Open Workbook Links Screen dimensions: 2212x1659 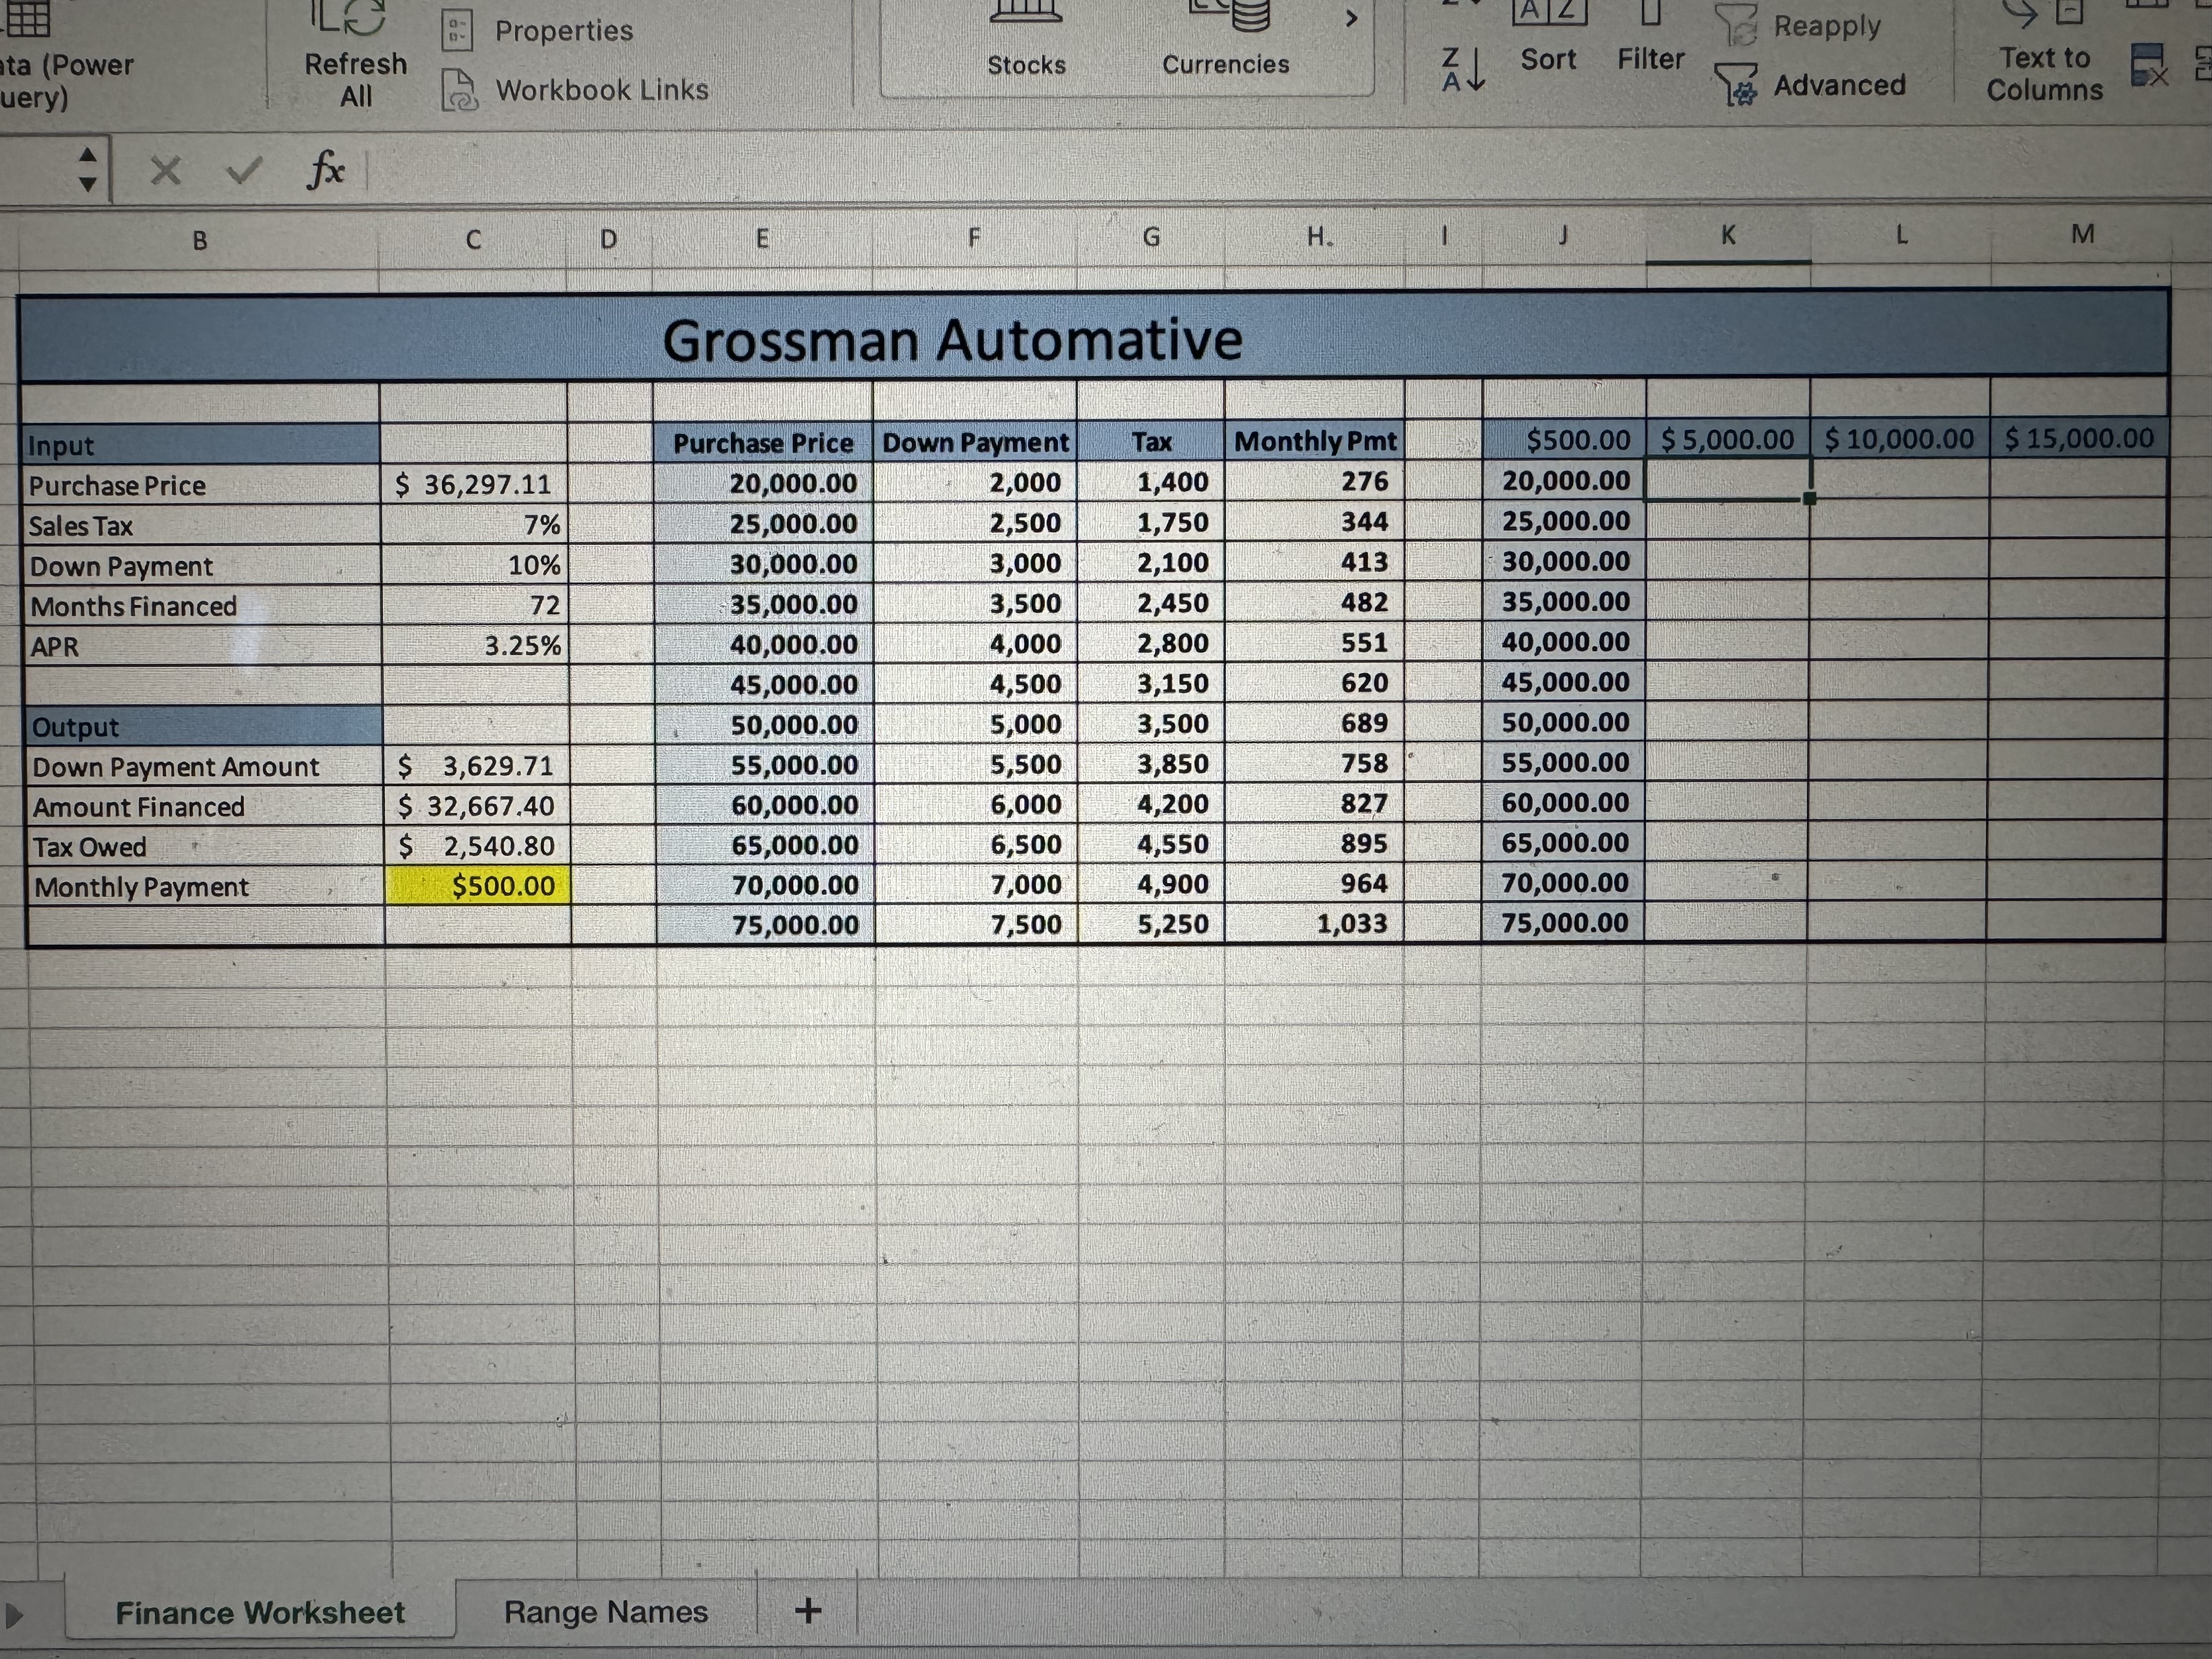point(601,90)
